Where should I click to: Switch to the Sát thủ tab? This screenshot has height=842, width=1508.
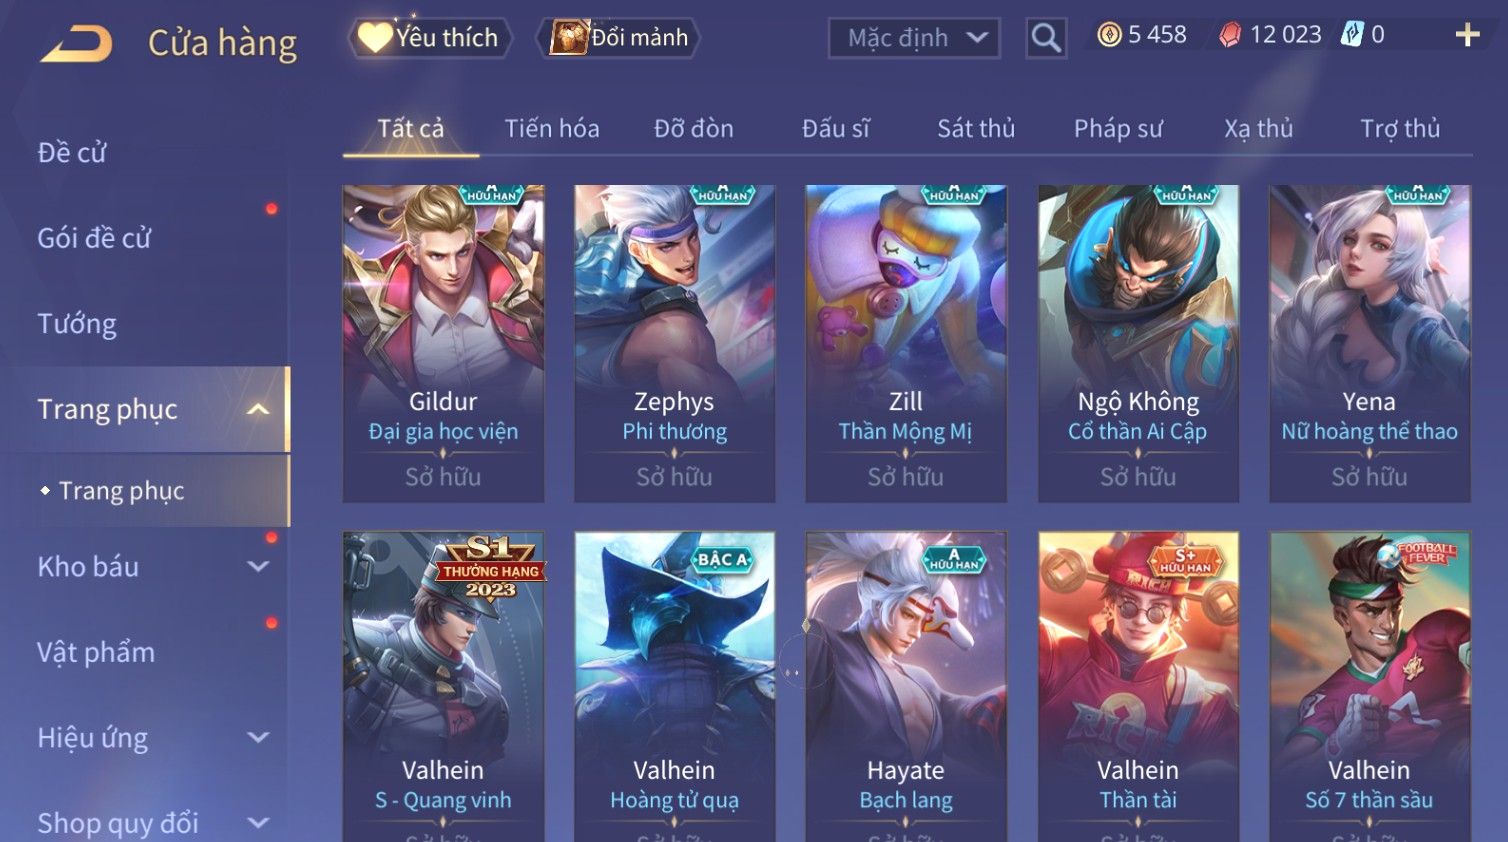[x=976, y=128]
